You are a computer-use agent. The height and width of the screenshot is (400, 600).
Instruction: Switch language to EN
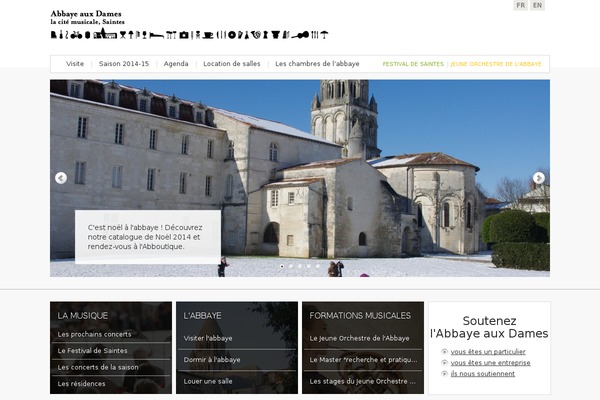(x=537, y=5)
